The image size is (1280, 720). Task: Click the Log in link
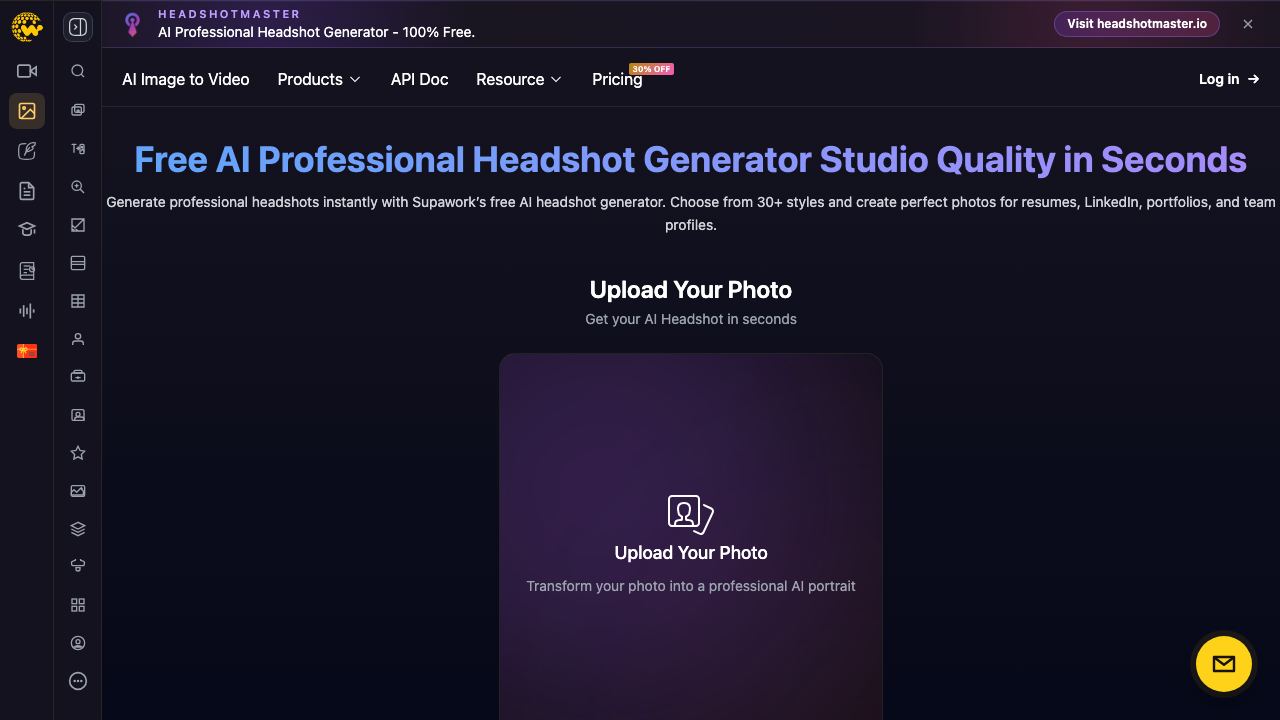coord(1229,79)
